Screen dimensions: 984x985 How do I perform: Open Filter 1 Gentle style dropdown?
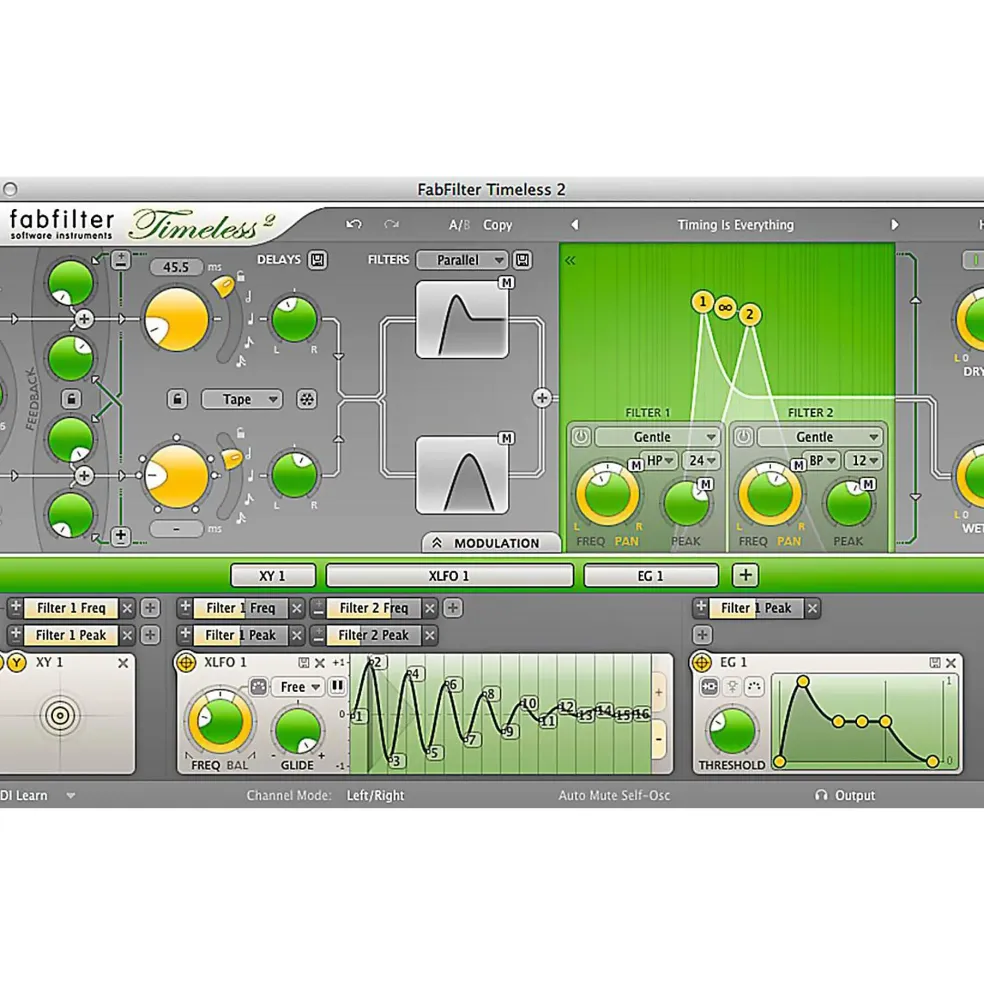click(657, 437)
